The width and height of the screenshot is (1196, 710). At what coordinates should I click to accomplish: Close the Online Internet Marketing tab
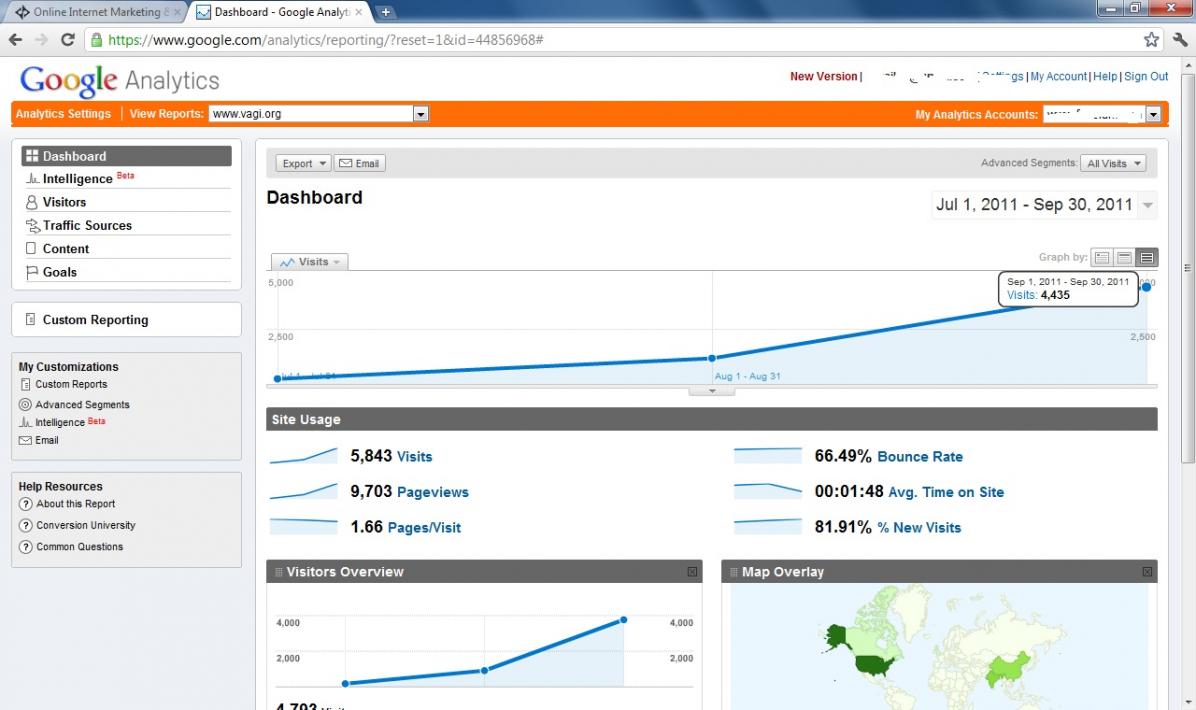[x=177, y=12]
